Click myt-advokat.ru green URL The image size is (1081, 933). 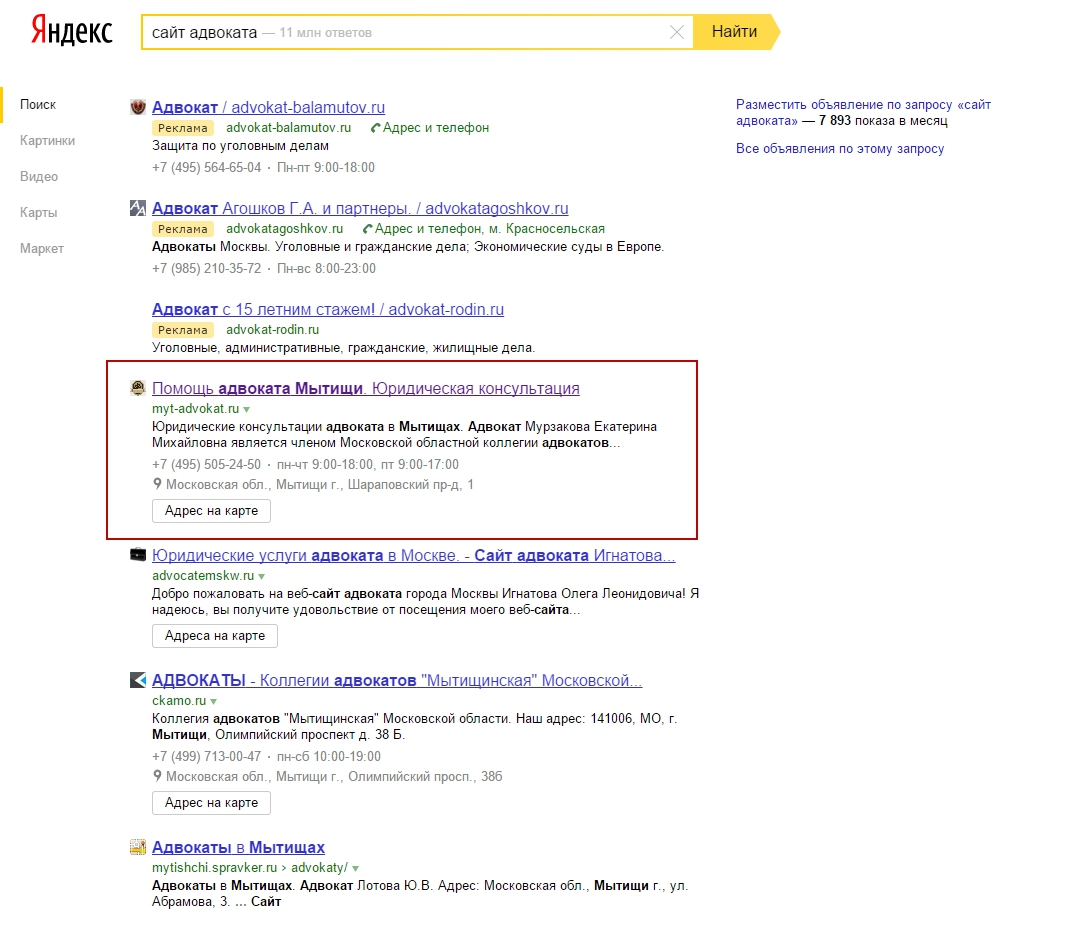tap(195, 408)
